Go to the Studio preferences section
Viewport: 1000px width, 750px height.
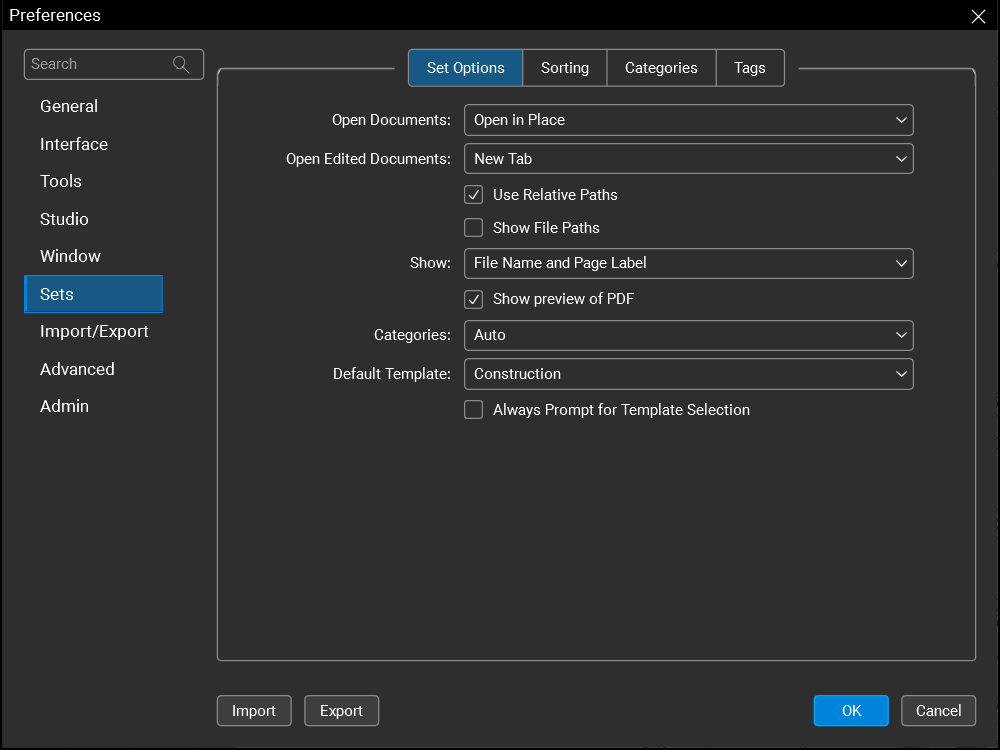[64, 219]
